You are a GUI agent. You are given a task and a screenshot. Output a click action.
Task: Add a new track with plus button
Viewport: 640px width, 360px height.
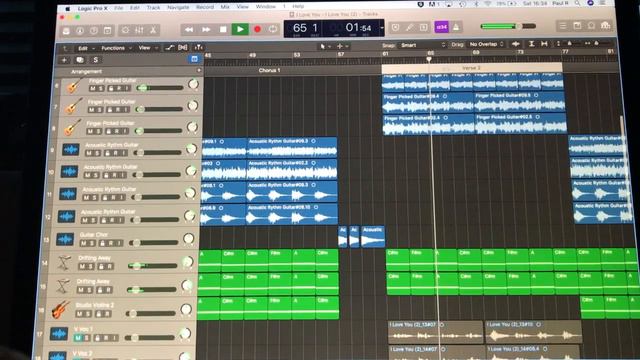[x=64, y=60]
